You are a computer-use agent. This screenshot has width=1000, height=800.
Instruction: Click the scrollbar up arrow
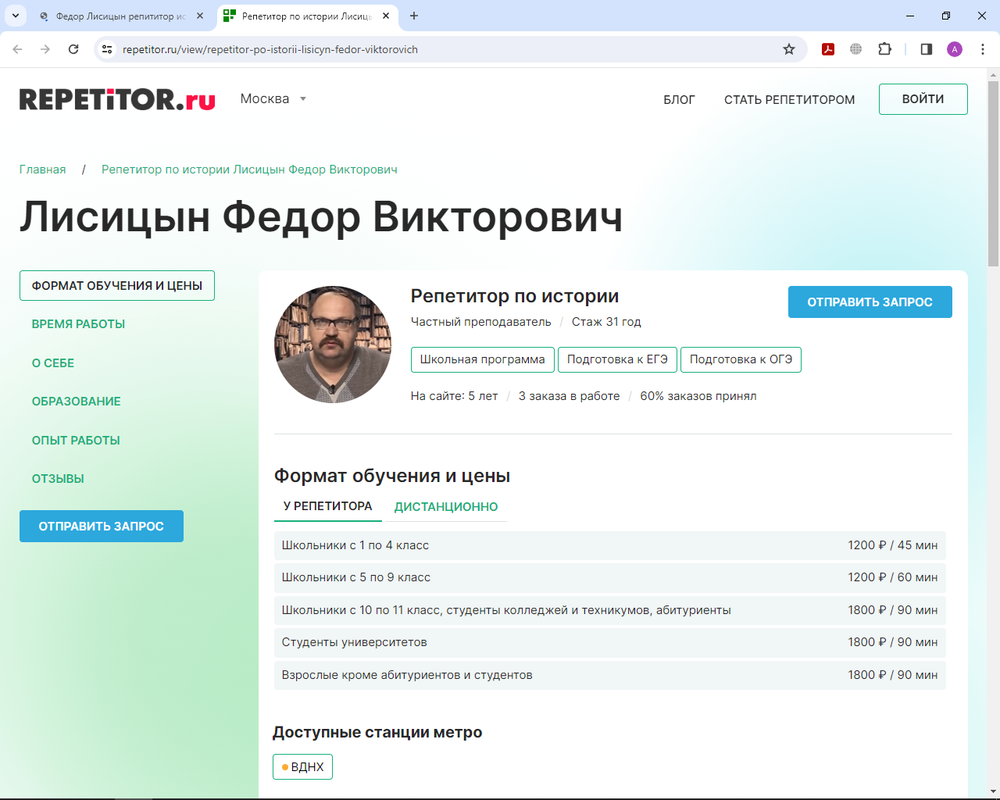tap(994, 75)
